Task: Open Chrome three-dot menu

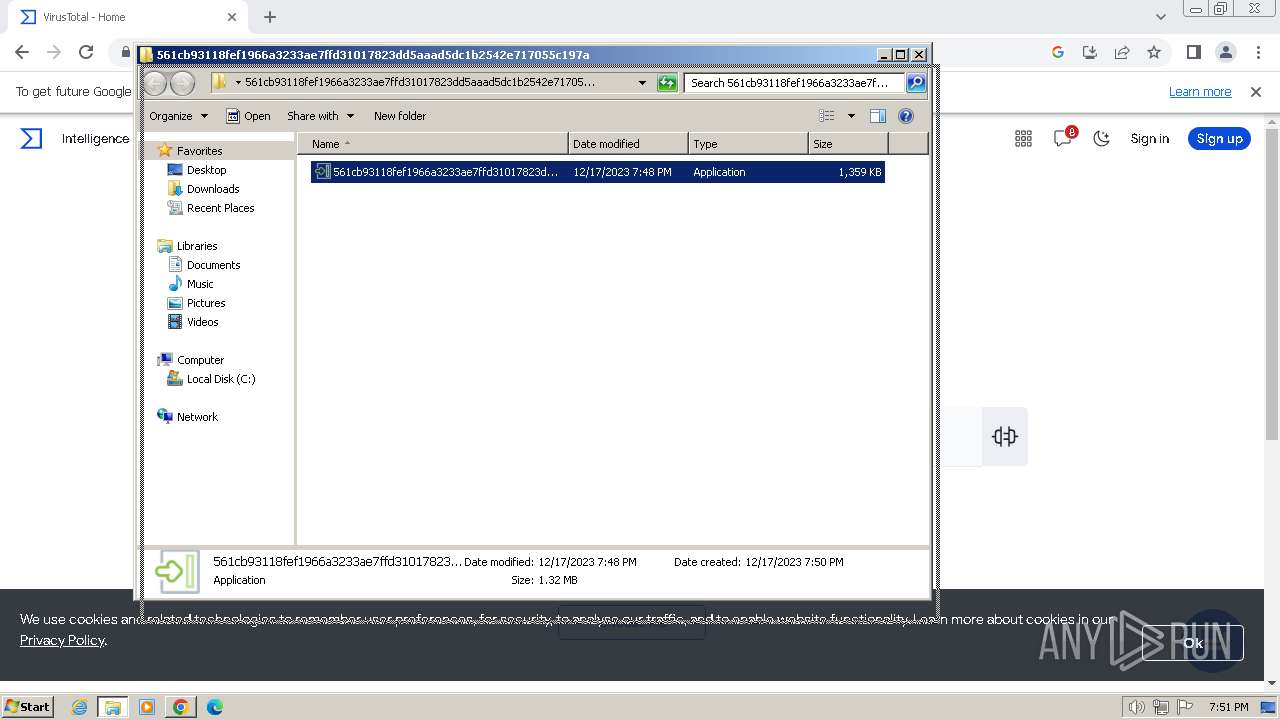Action: click(x=1258, y=52)
